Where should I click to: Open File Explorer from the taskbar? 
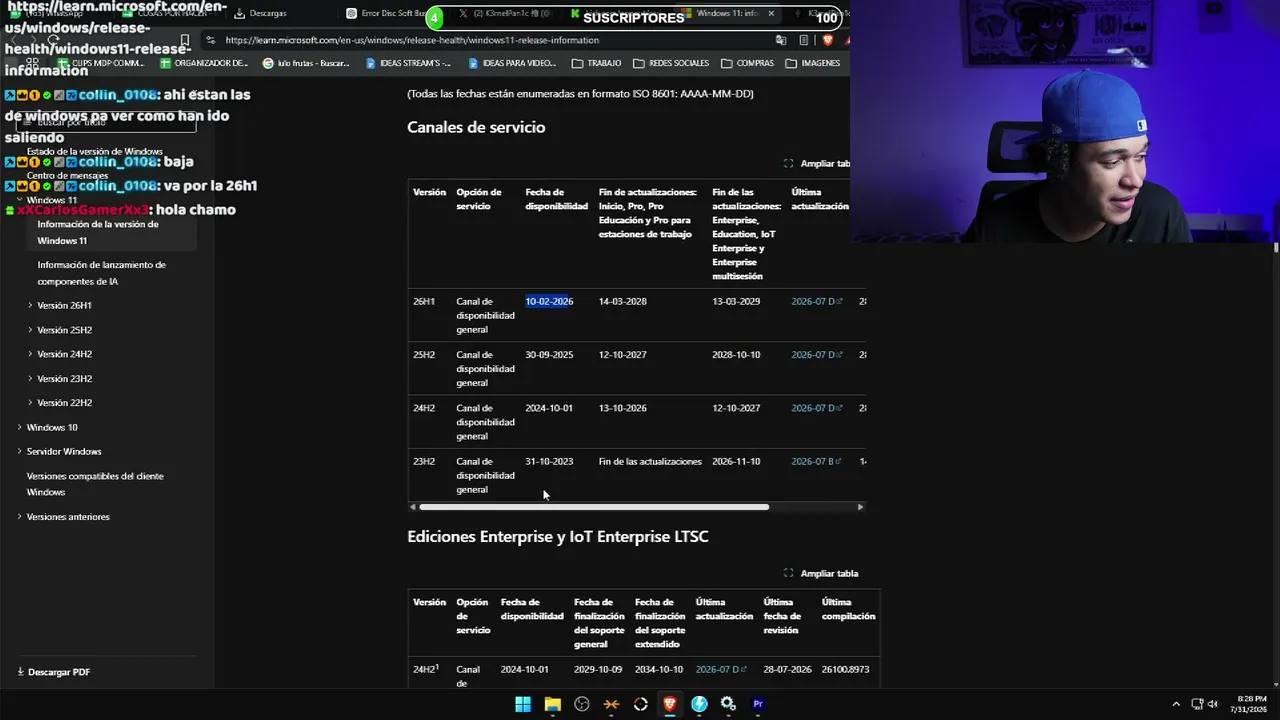click(552, 704)
